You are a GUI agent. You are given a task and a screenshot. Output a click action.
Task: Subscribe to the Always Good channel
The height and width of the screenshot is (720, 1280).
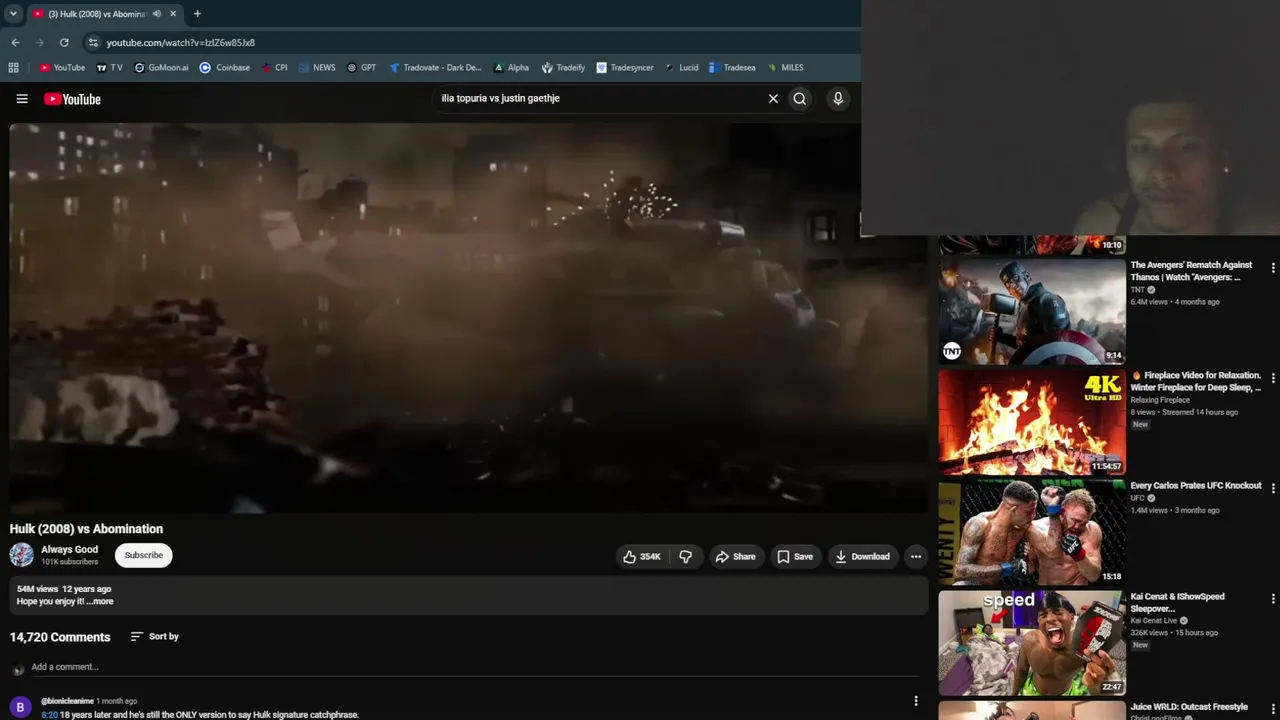coord(143,555)
